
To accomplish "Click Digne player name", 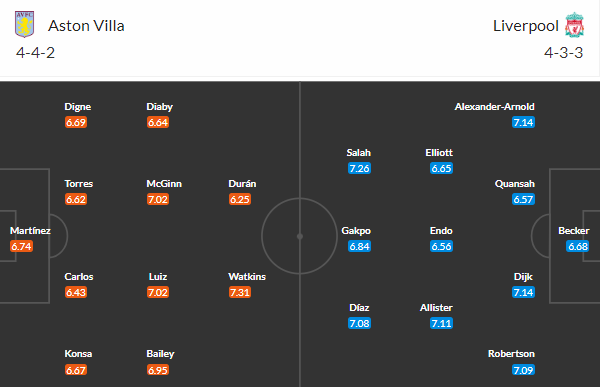I will (x=78, y=107).
